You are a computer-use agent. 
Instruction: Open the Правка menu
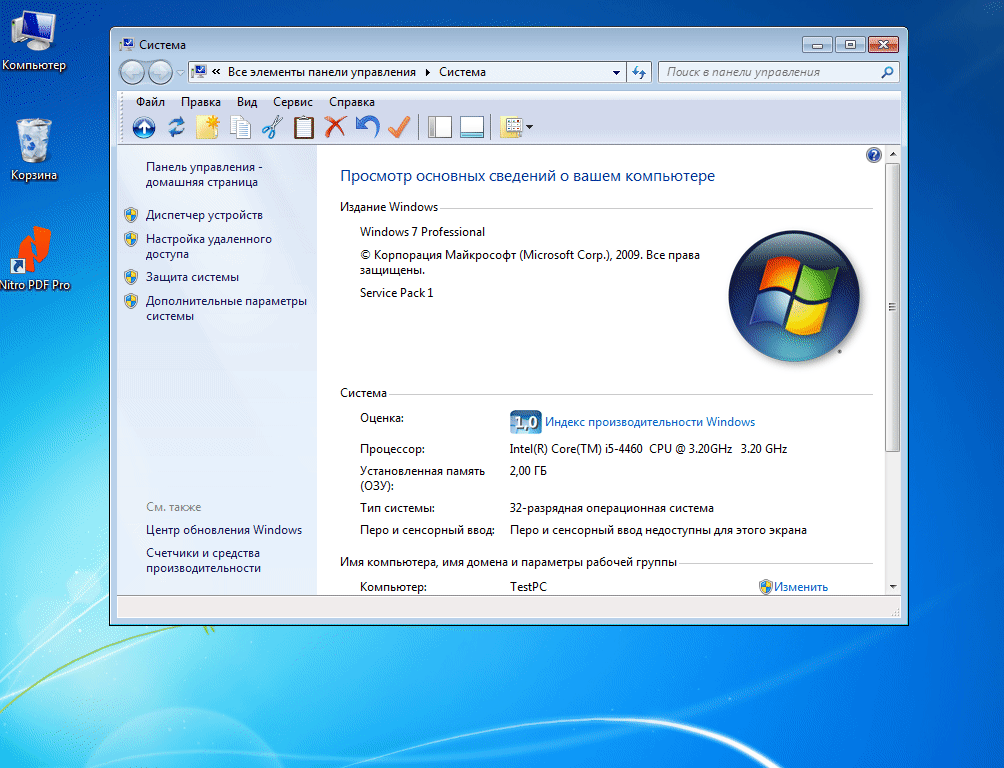tap(200, 102)
